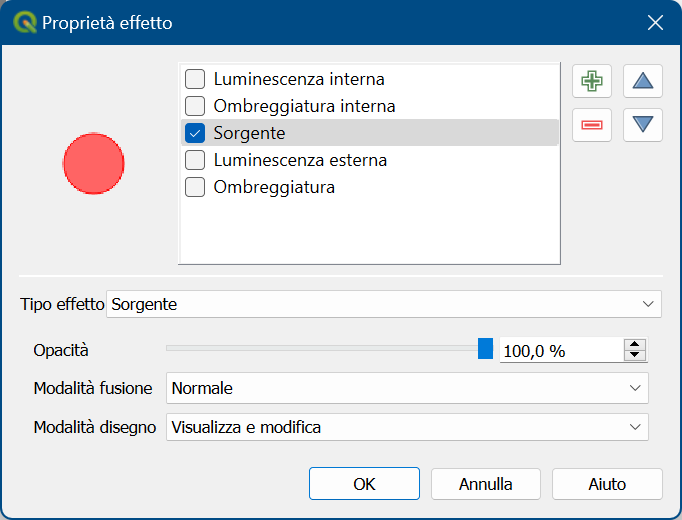Add a new effect with green plus

coord(592,81)
